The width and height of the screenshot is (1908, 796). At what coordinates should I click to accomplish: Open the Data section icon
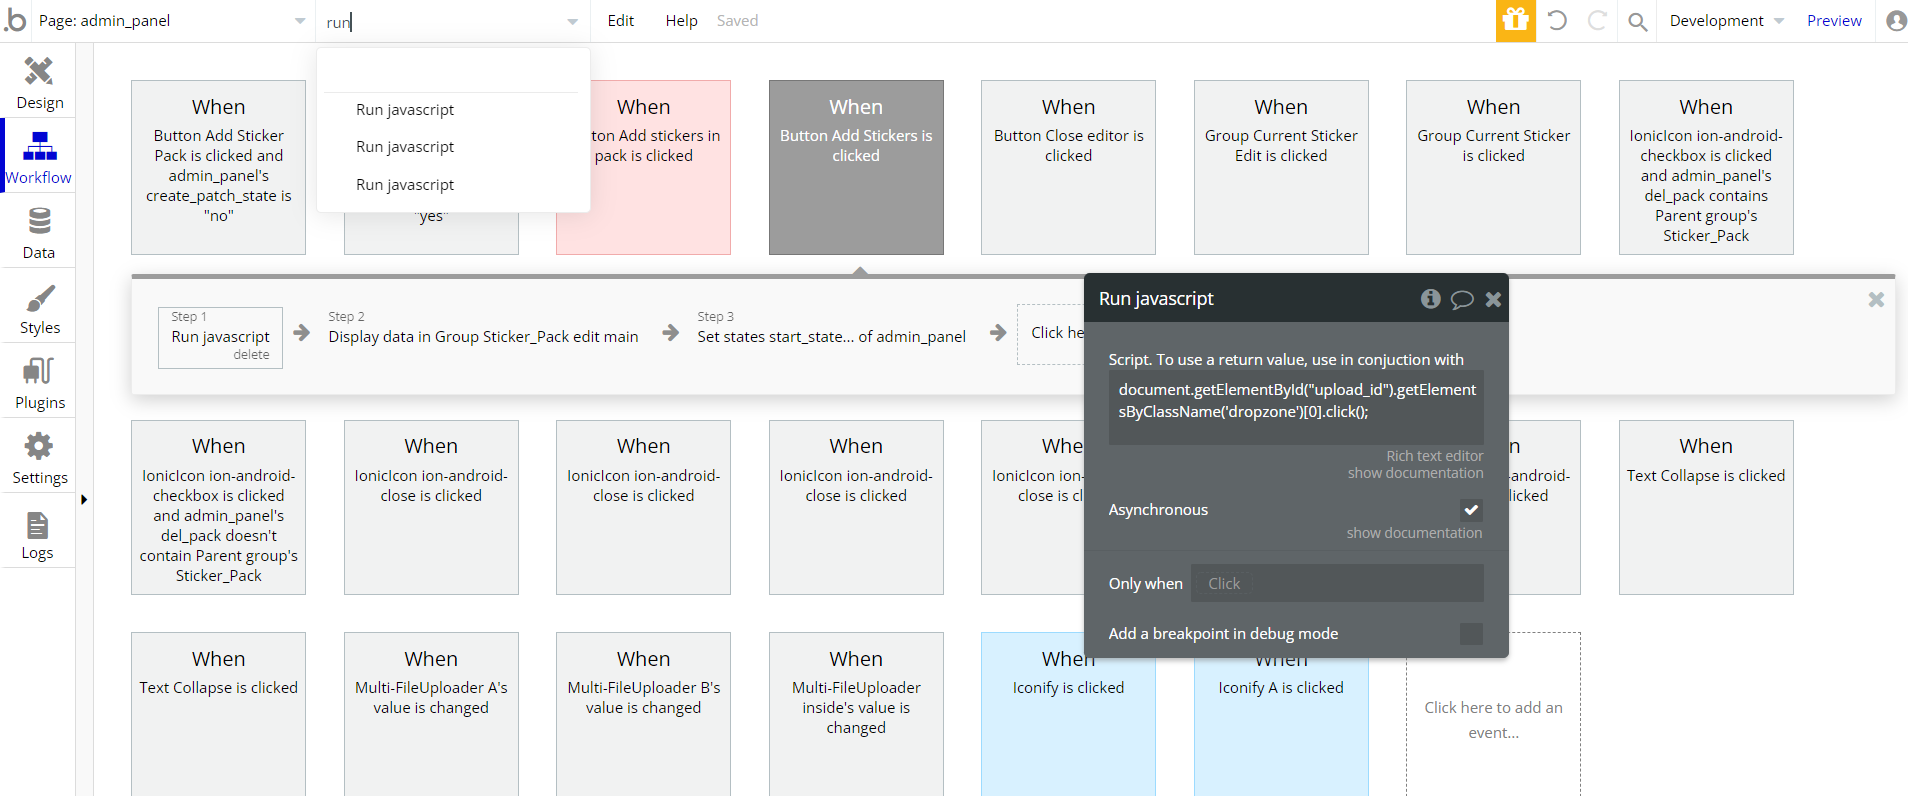click(39, 232)
